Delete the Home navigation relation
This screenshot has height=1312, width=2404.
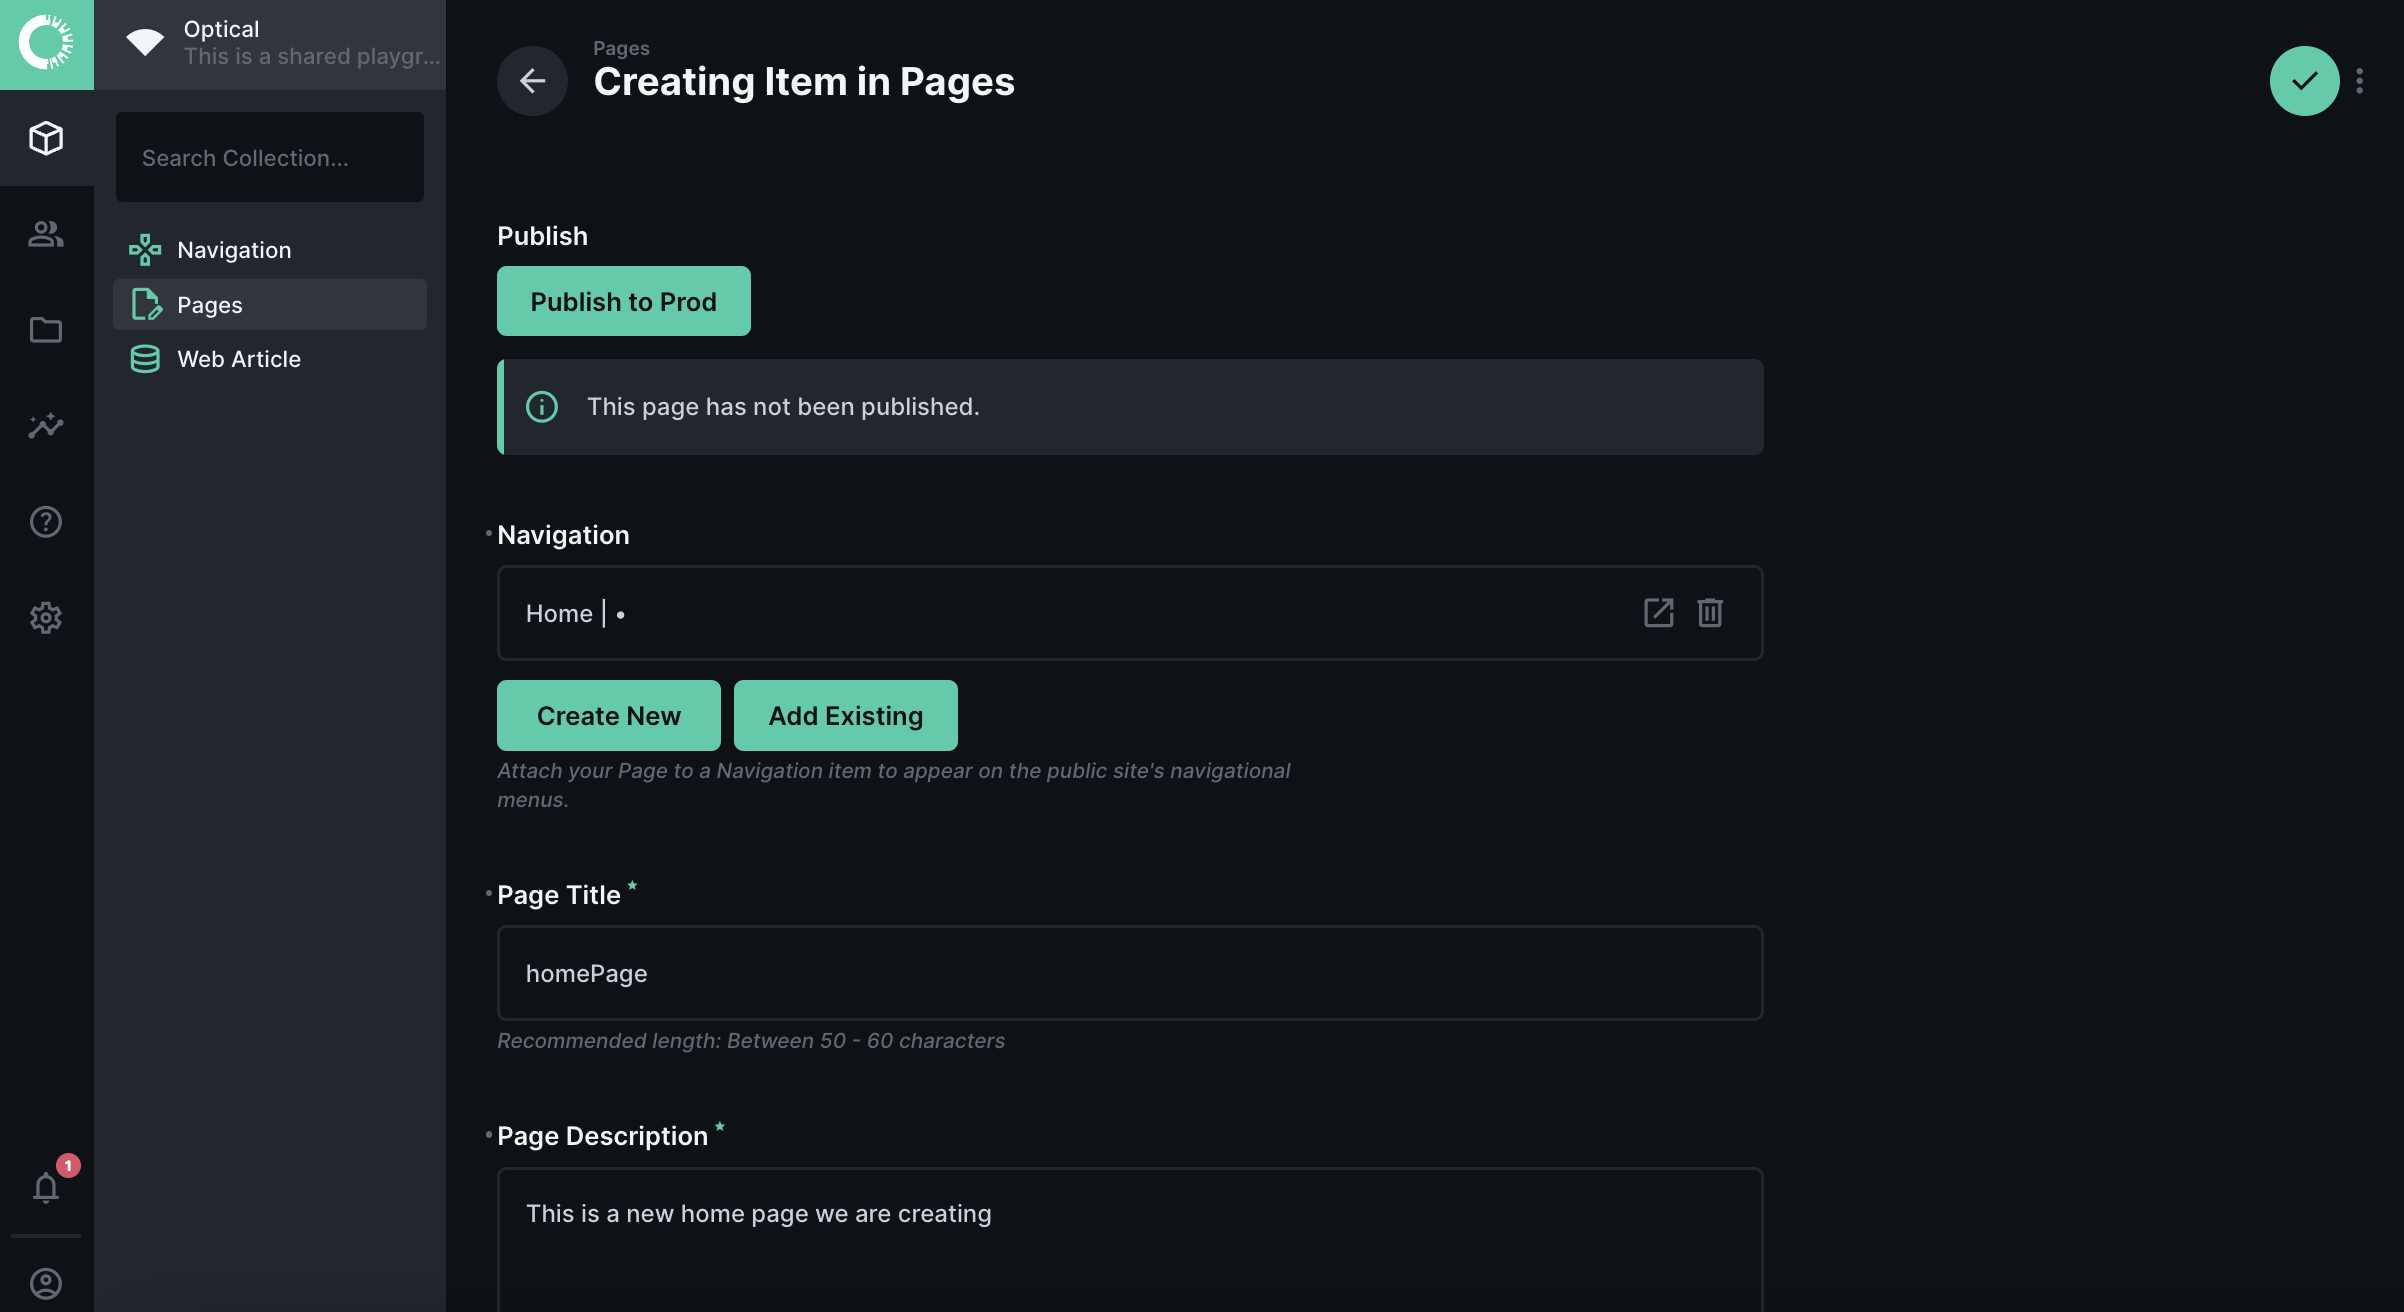click(1710, 612)
